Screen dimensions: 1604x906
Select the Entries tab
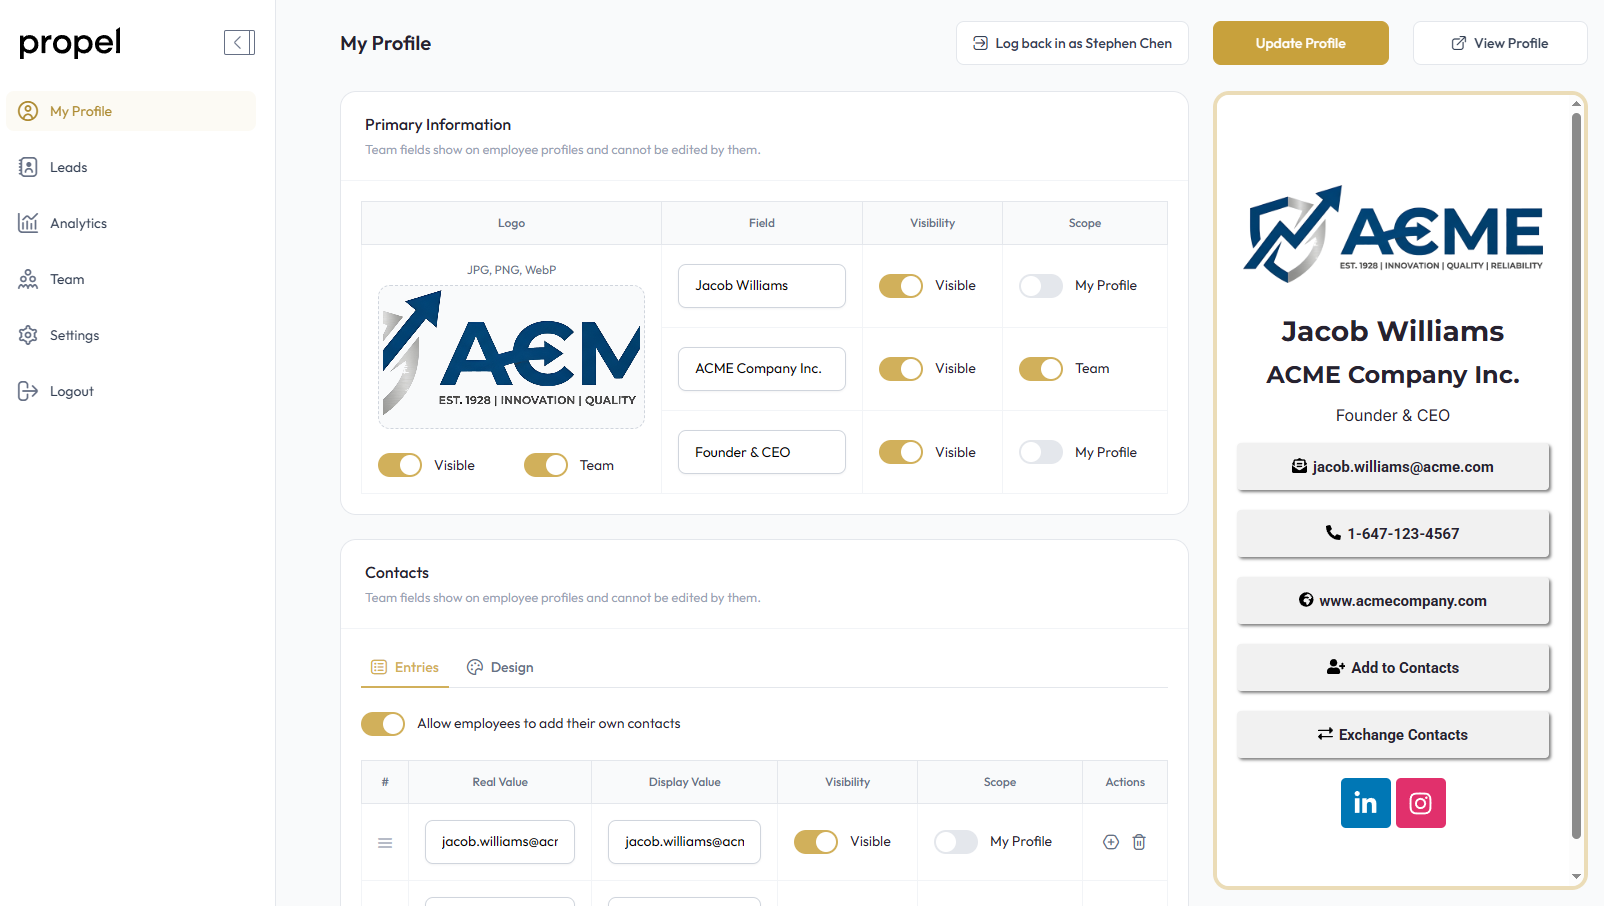tap(405, 667)
